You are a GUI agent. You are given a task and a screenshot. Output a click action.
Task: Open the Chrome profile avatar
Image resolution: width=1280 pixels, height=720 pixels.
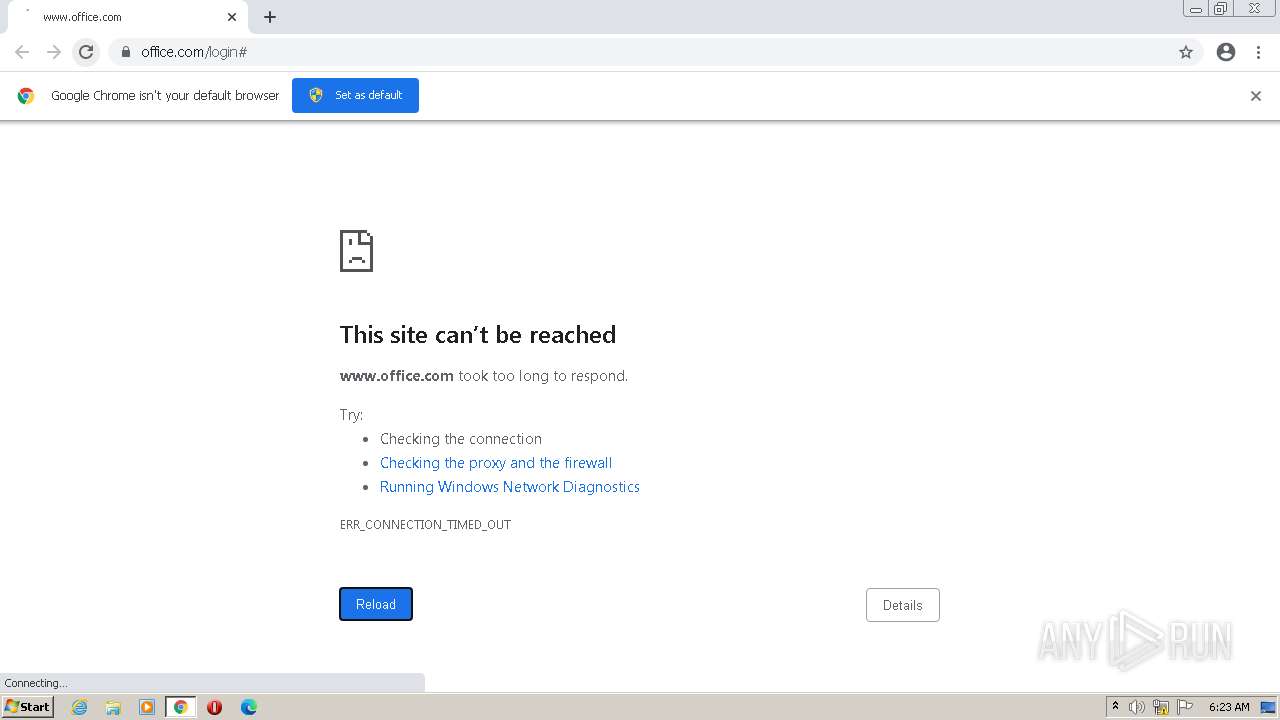point(1226,52)
